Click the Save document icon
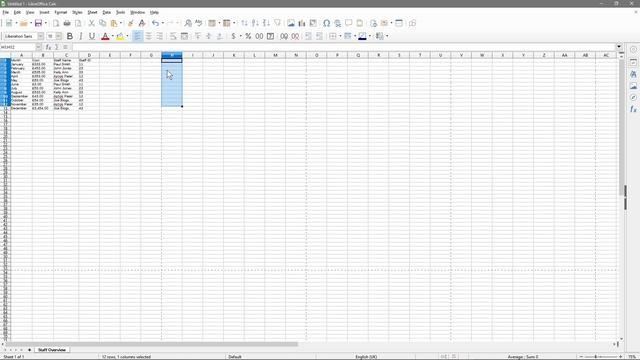 click(x=38, y=23)
